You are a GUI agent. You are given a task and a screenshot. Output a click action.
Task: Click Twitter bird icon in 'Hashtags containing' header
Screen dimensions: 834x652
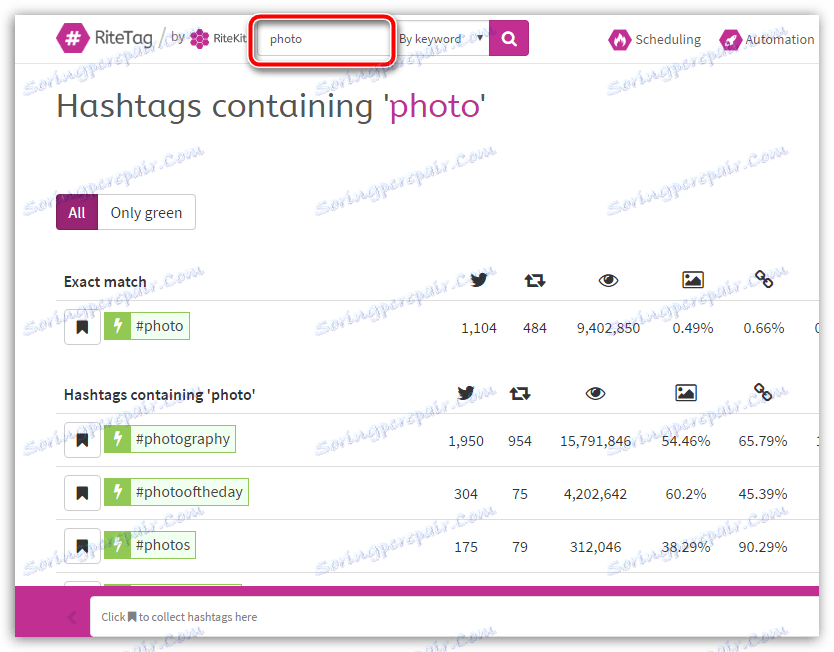pyautogui.click(x=466, y=393)
